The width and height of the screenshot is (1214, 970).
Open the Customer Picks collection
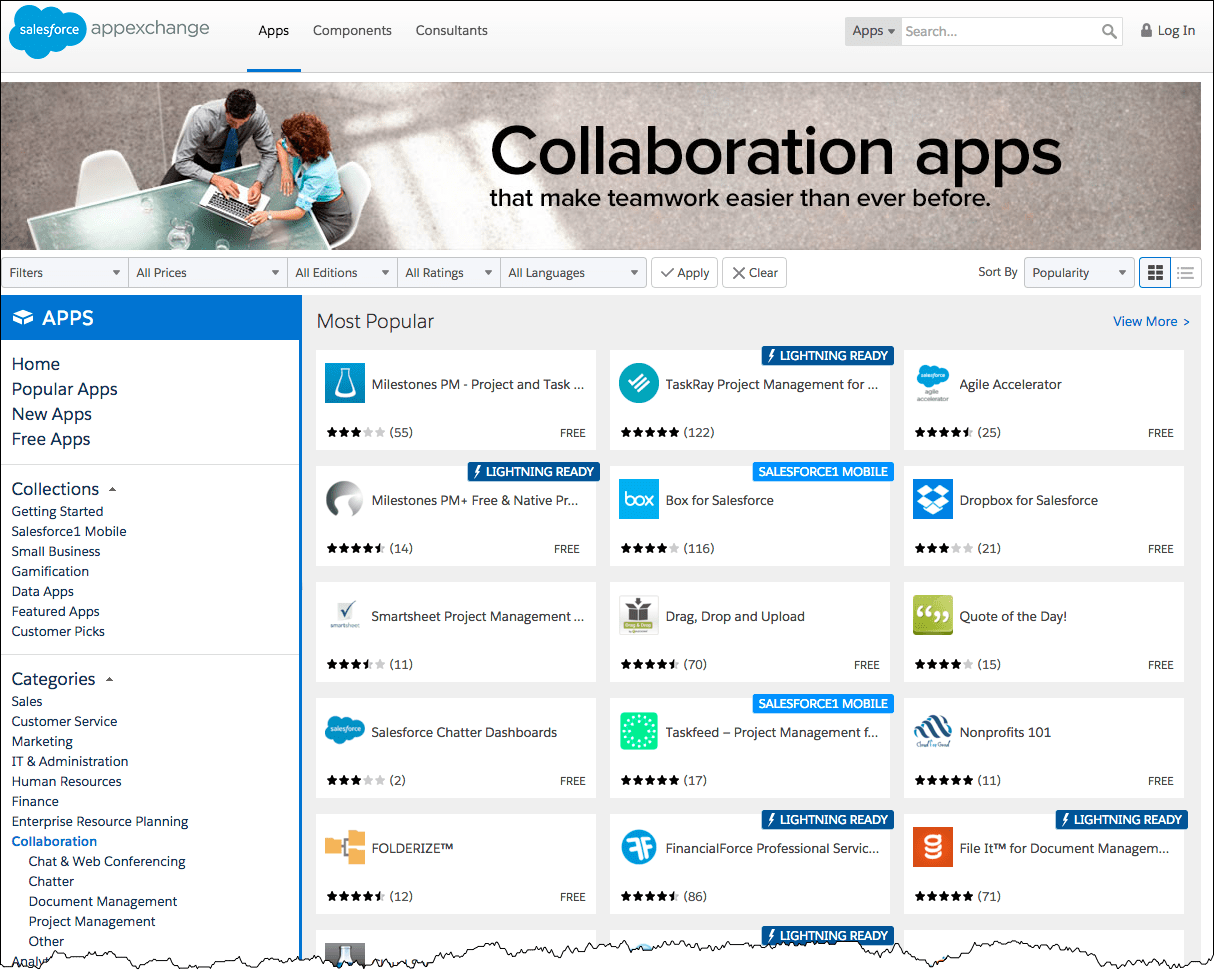(58, 631)
